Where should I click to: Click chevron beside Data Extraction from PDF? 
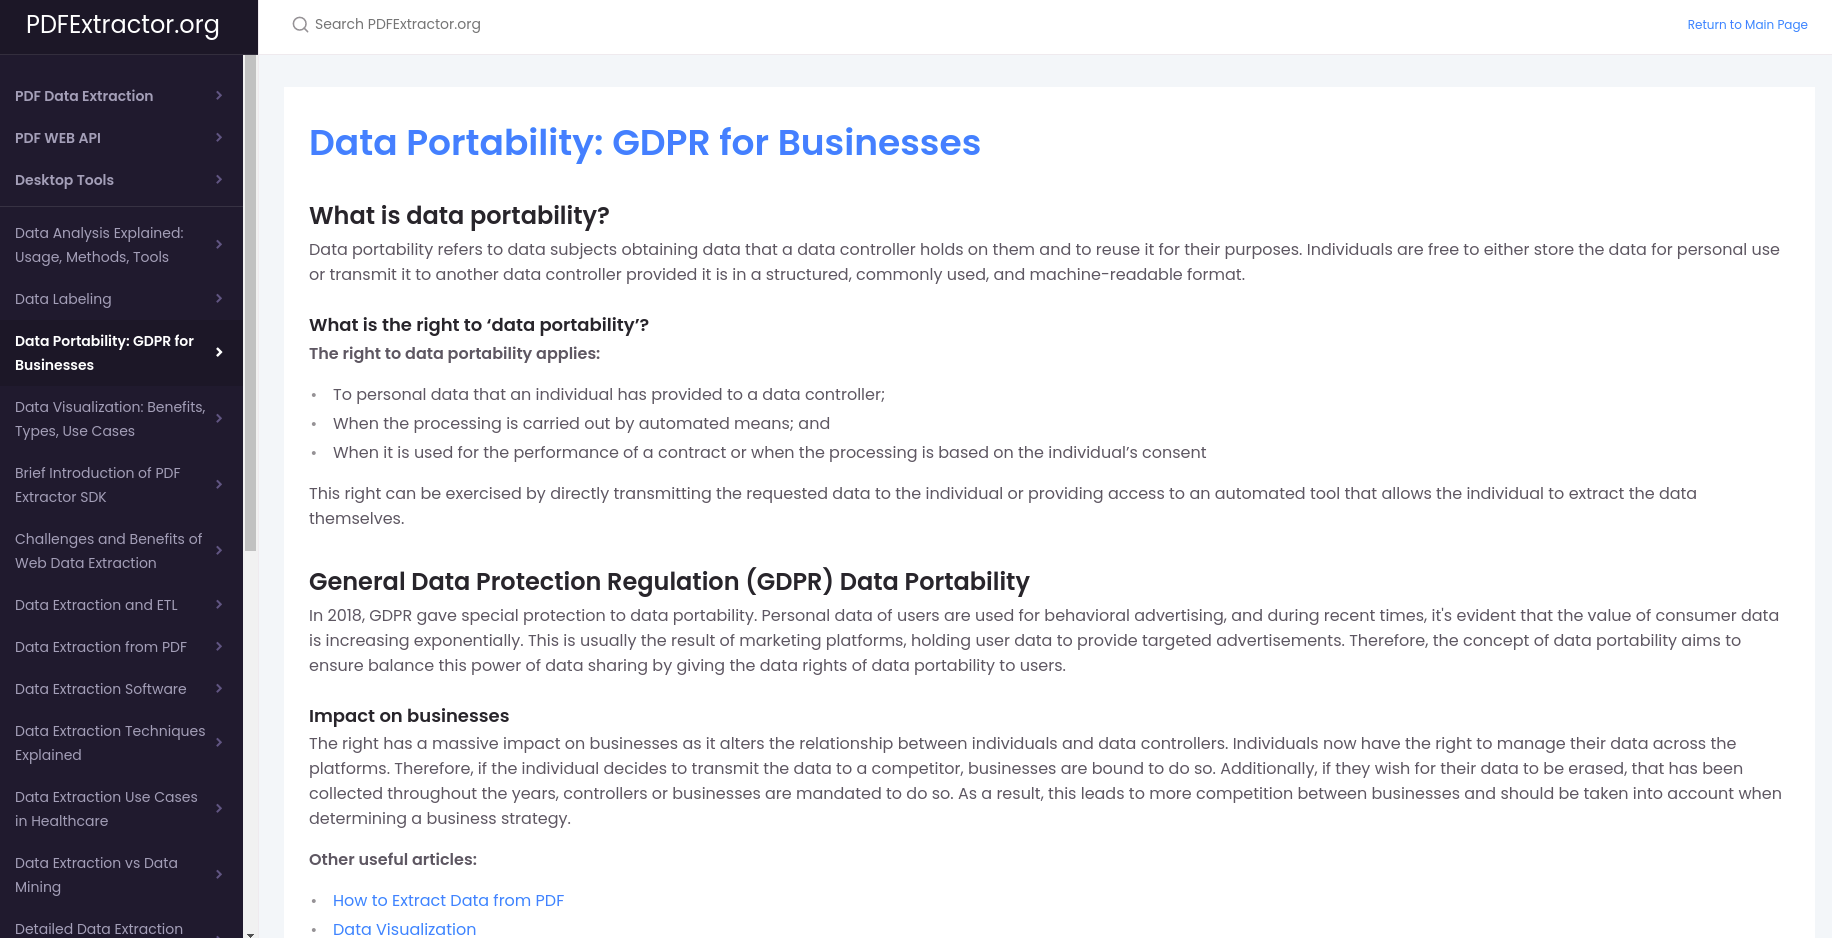pos(219,647)
